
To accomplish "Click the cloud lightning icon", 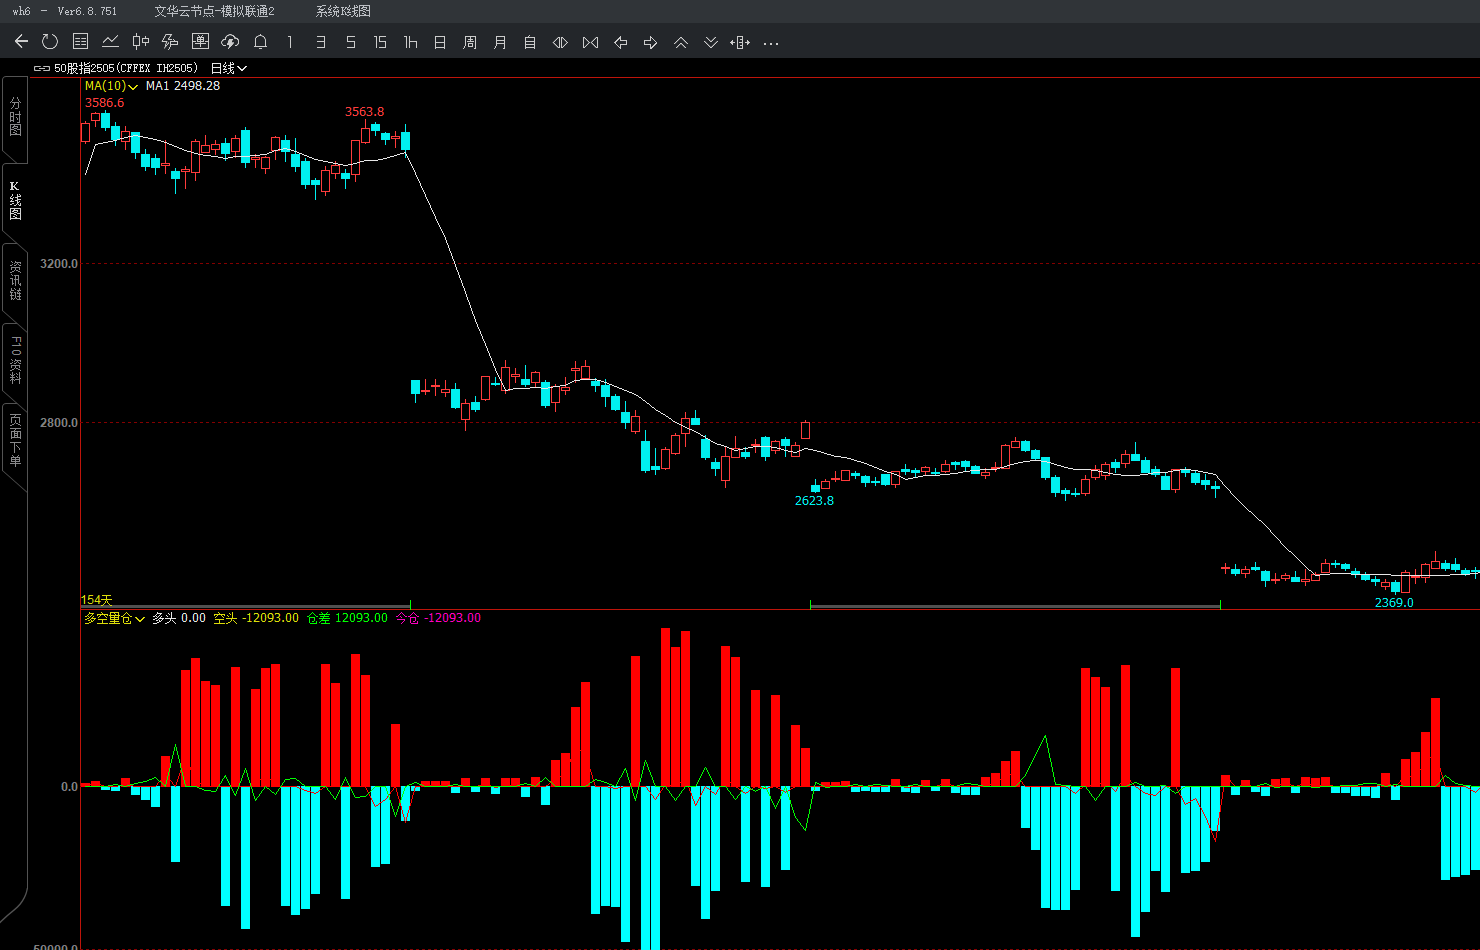I will [230, 42].
